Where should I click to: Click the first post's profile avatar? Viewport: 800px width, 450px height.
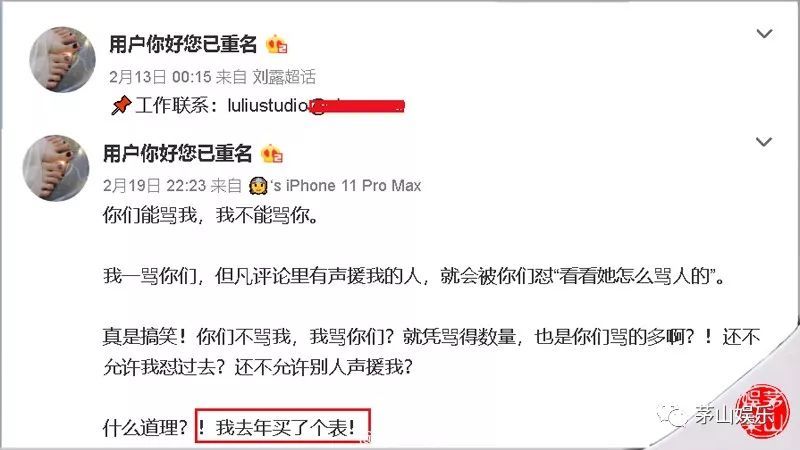[62, 60]
